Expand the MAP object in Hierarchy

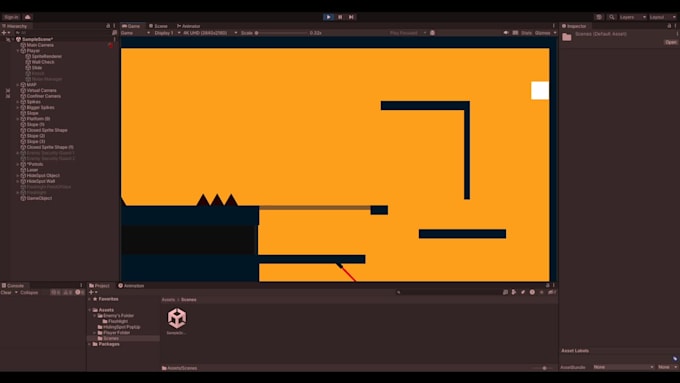click(18, 85)
